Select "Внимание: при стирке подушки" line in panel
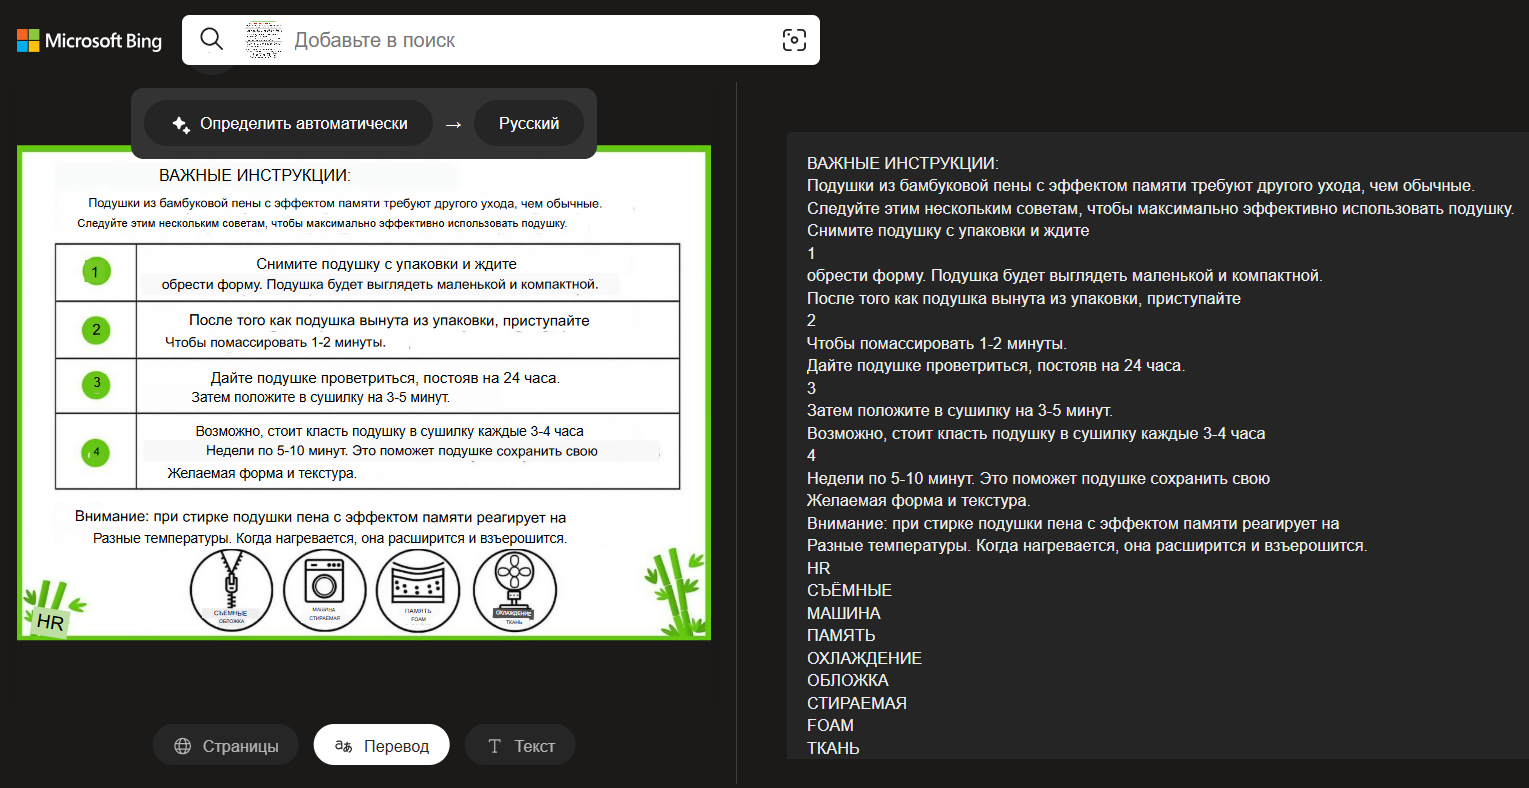1529x788 pixels. coord(1073,524)
